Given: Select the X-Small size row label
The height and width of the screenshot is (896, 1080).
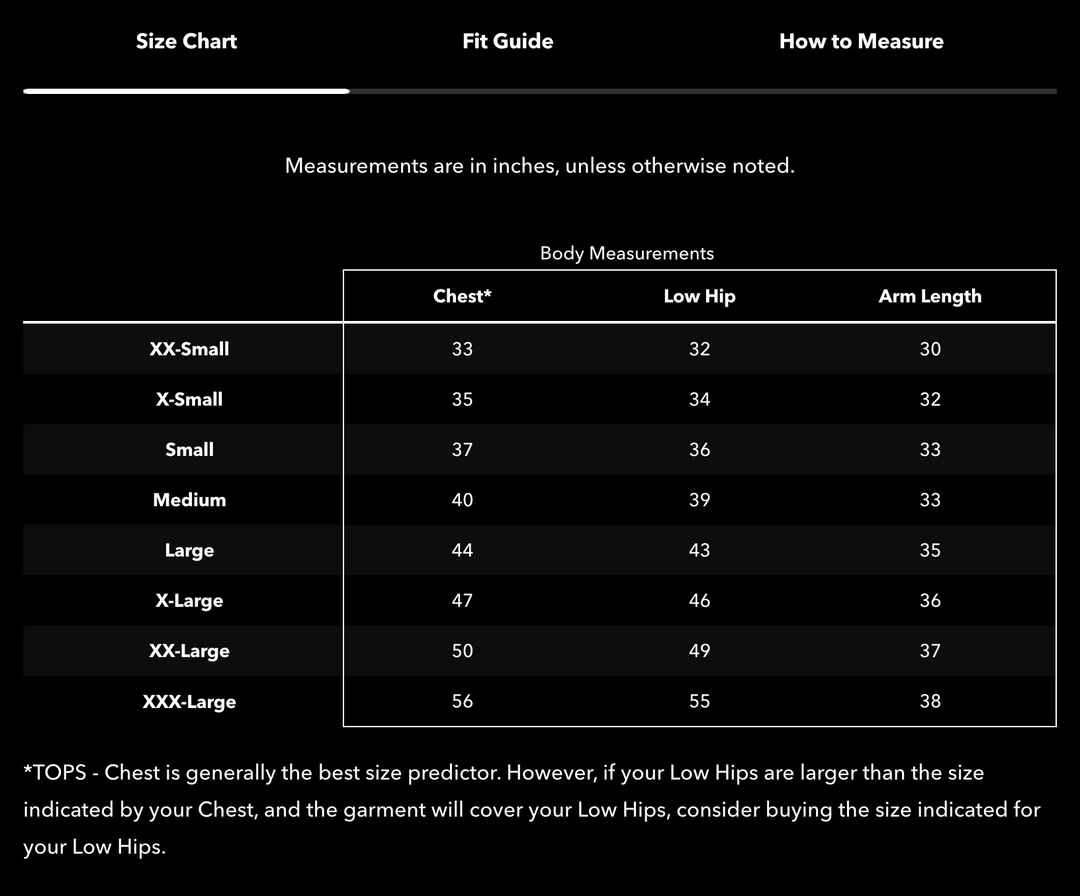Looking at the screenshot, I should pyautogui.click(x=189, y=399).
